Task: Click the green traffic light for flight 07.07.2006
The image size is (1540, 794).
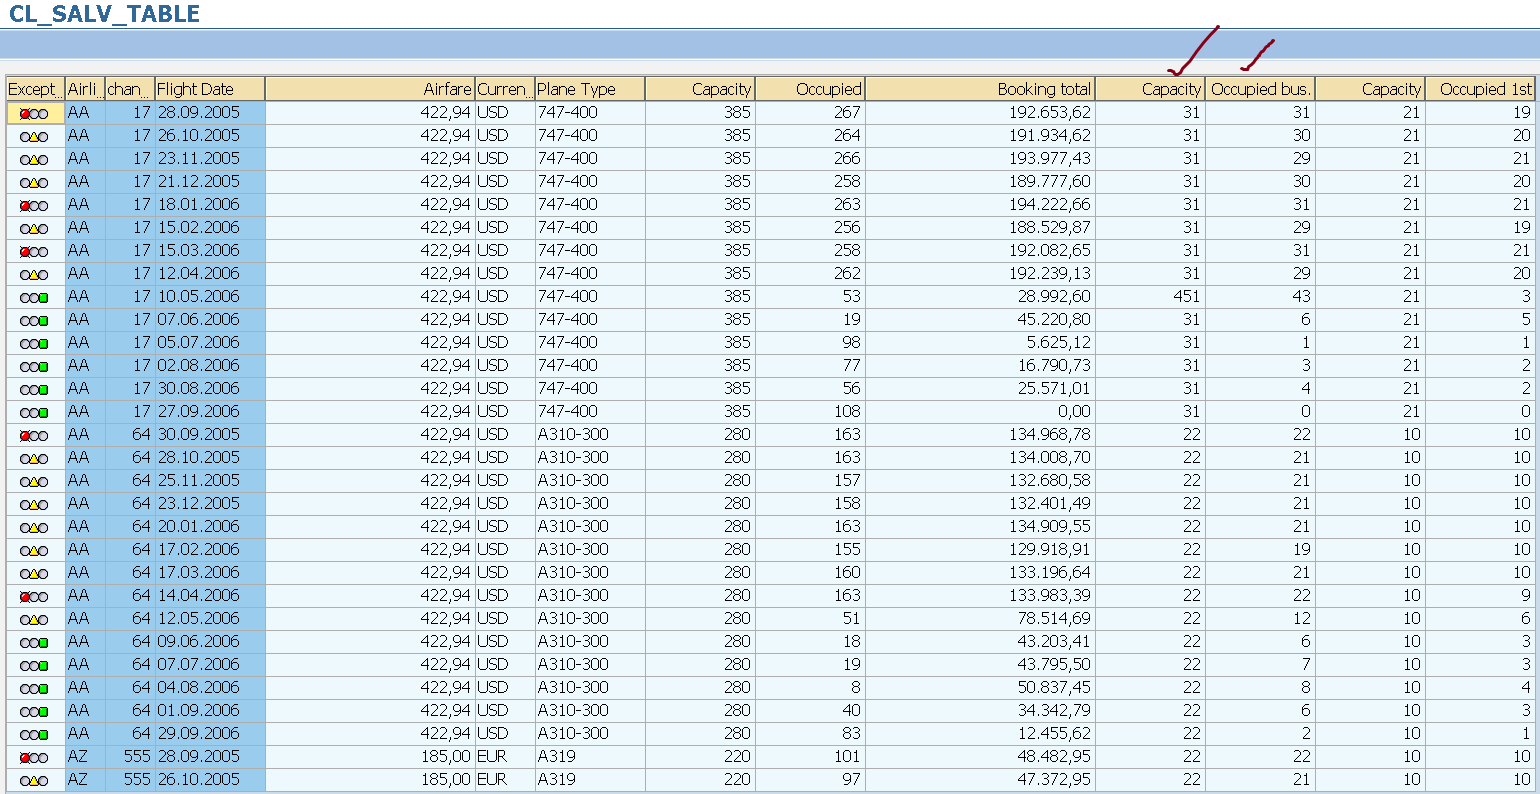Action: [x=34, y=665]
